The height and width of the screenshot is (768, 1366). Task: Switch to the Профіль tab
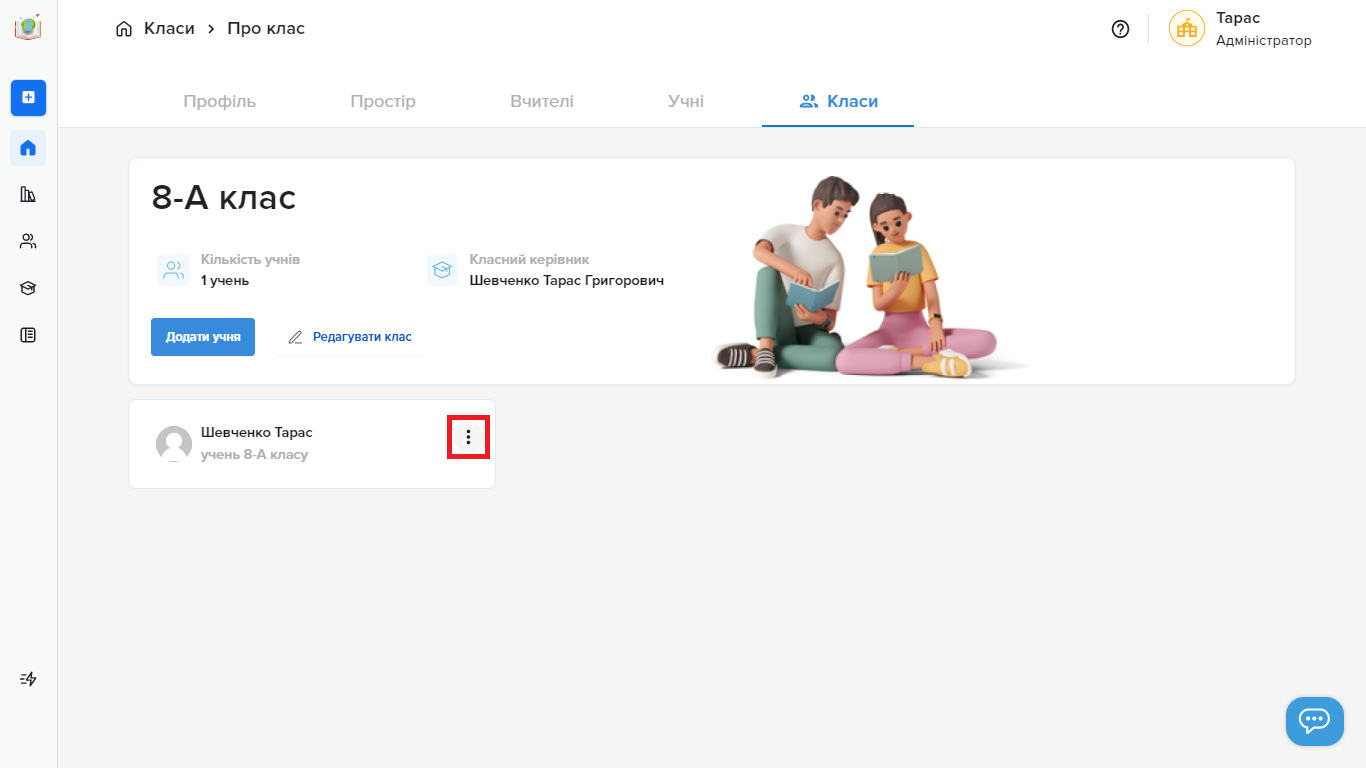pos(220,101)
